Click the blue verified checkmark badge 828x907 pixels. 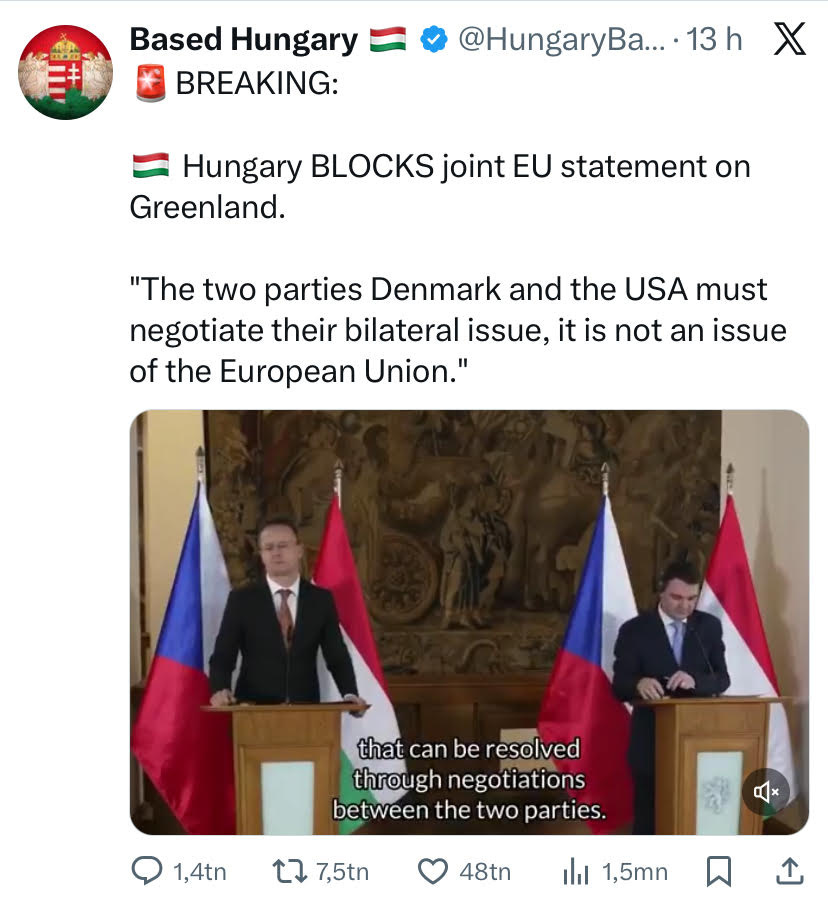click(433, 39)
